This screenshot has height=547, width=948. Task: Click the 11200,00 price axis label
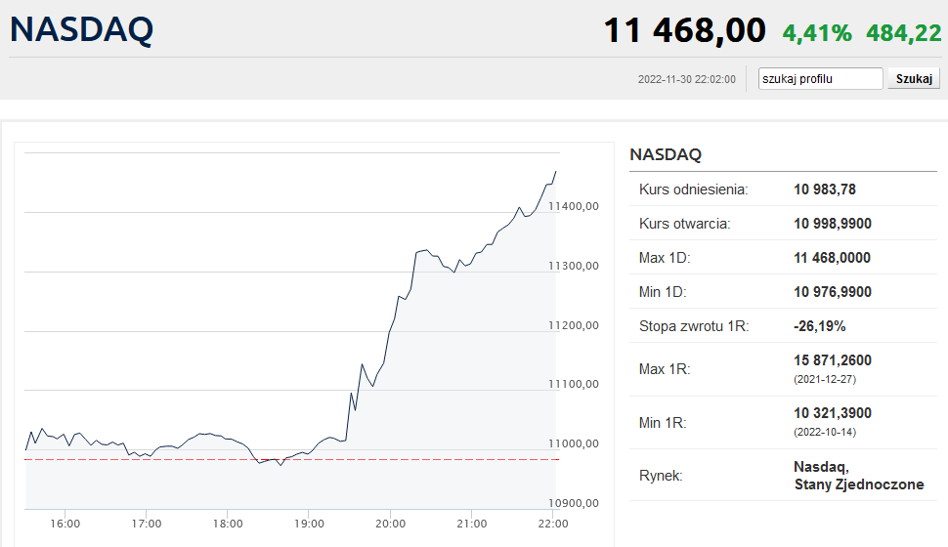coord(573,325)
